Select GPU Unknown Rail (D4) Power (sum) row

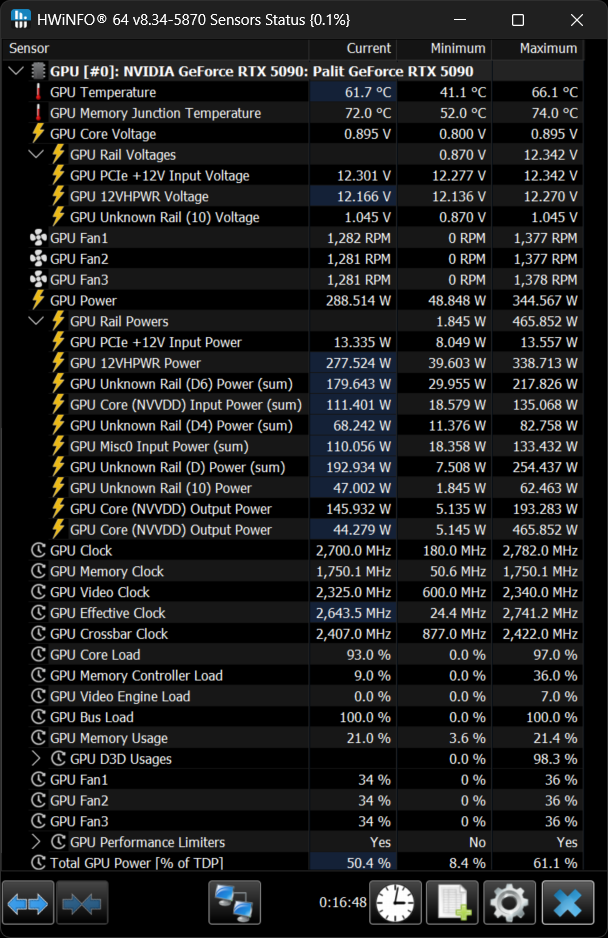(x=293, y=425)
